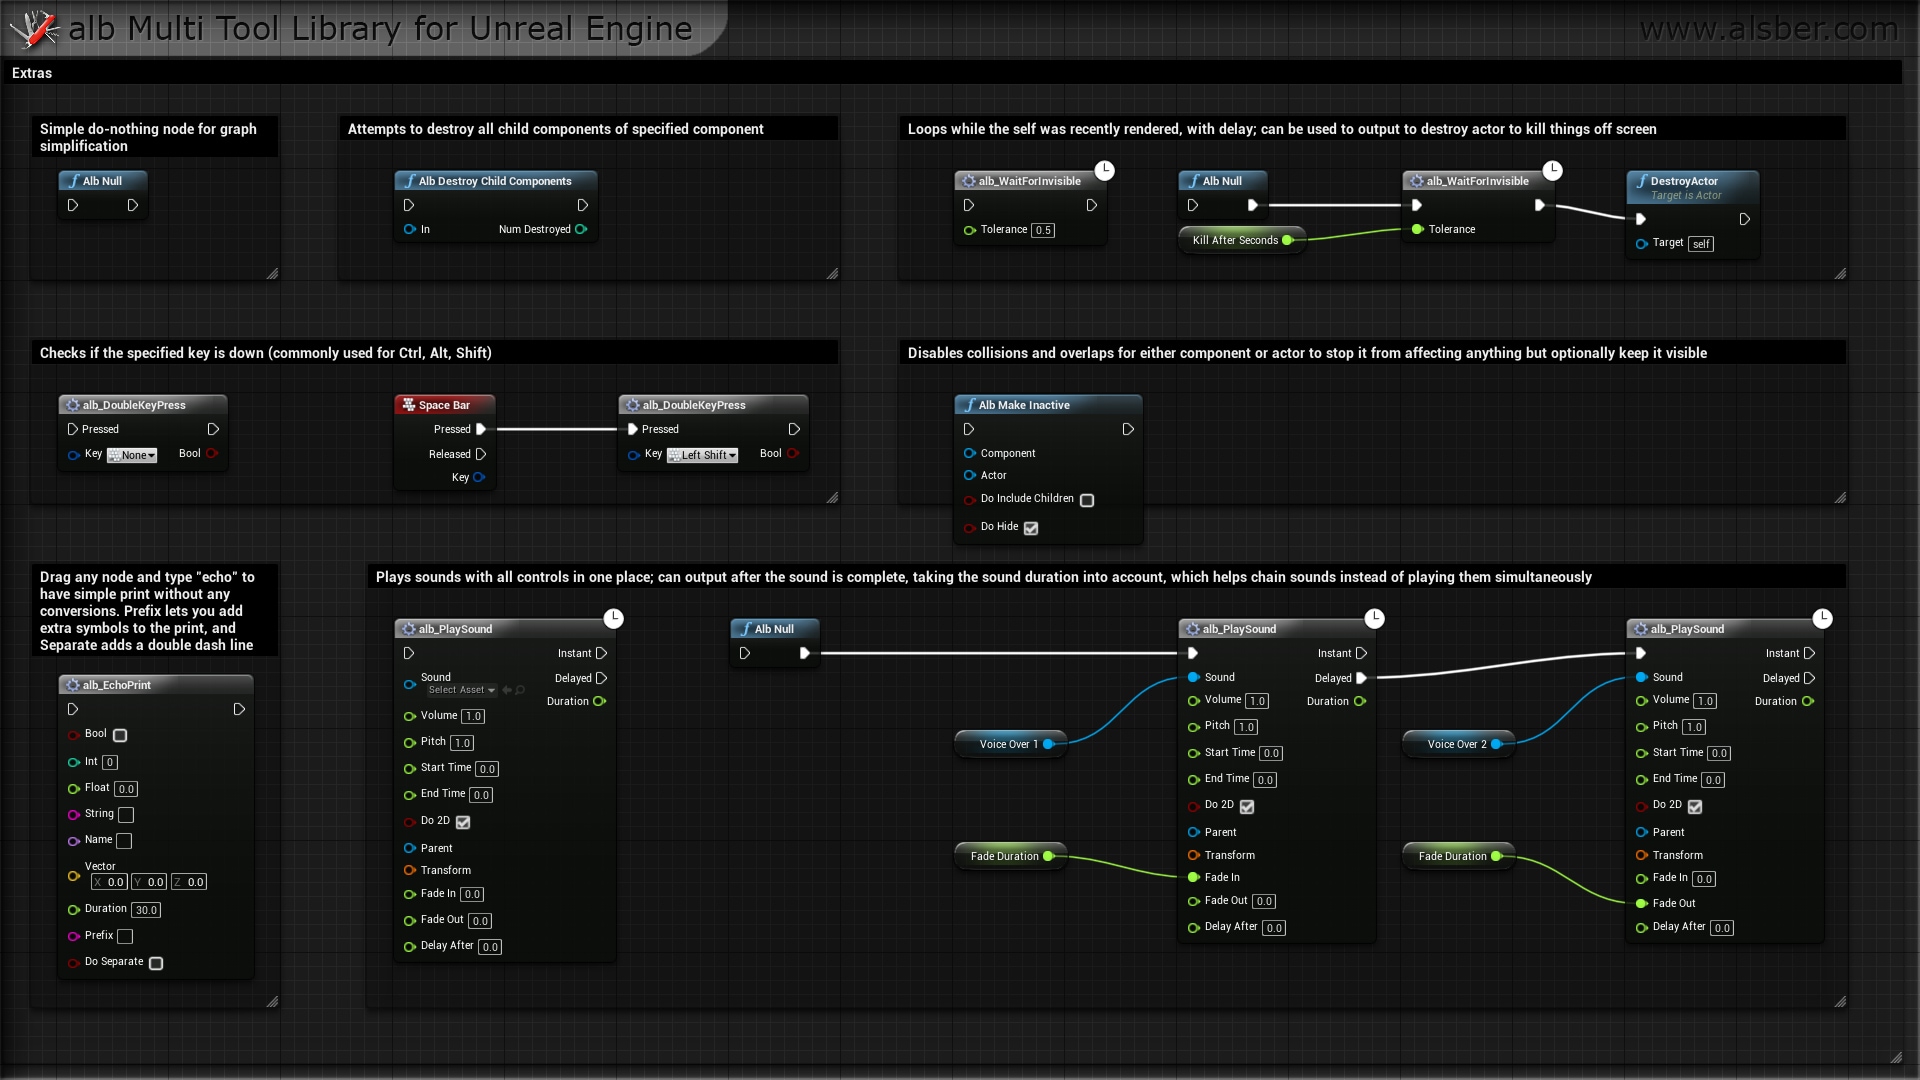1920x1080 pixels.
Task: Click the self value on DestroyActor Target pin
Action: [x=1700, y=244]
